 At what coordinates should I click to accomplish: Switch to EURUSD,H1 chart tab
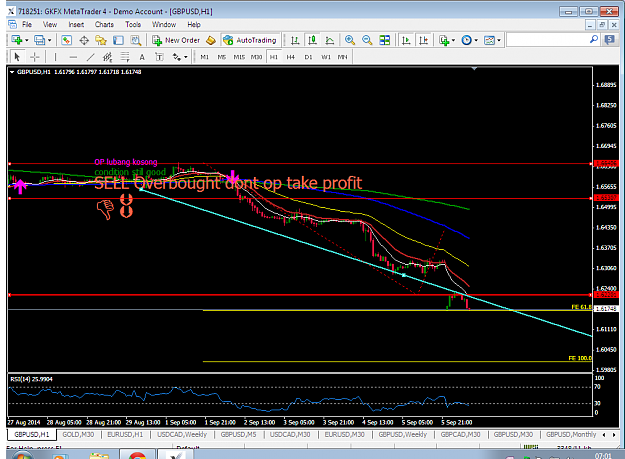click(125, 434)
